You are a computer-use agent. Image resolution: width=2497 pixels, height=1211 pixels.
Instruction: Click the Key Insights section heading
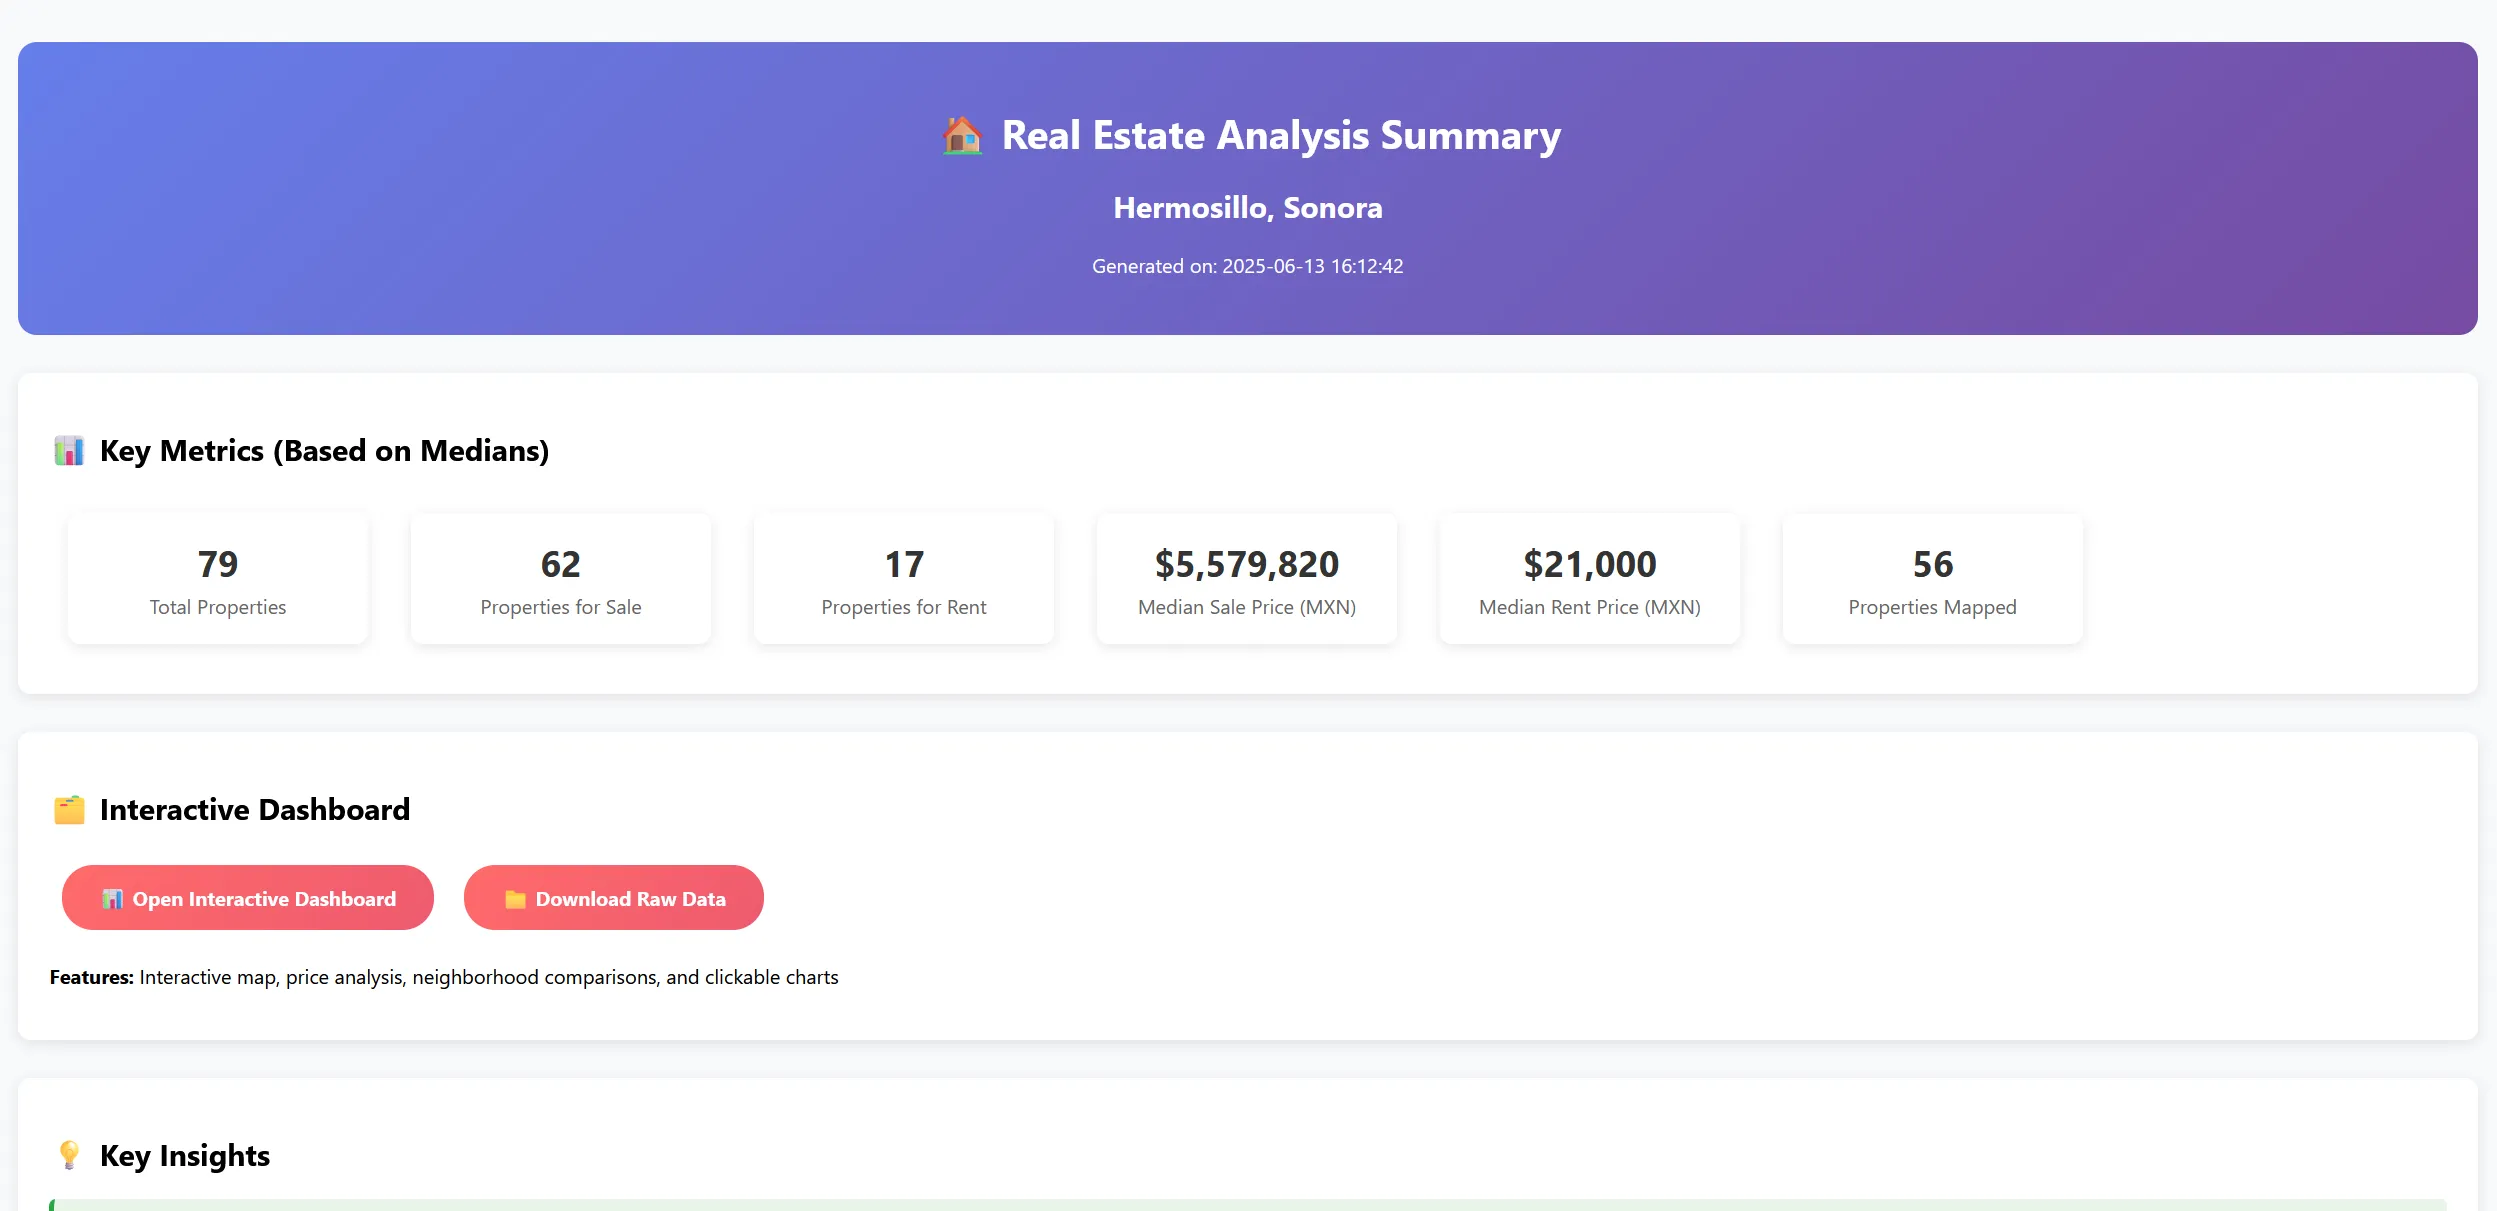pyautogui.click(x=183, y=1155)
